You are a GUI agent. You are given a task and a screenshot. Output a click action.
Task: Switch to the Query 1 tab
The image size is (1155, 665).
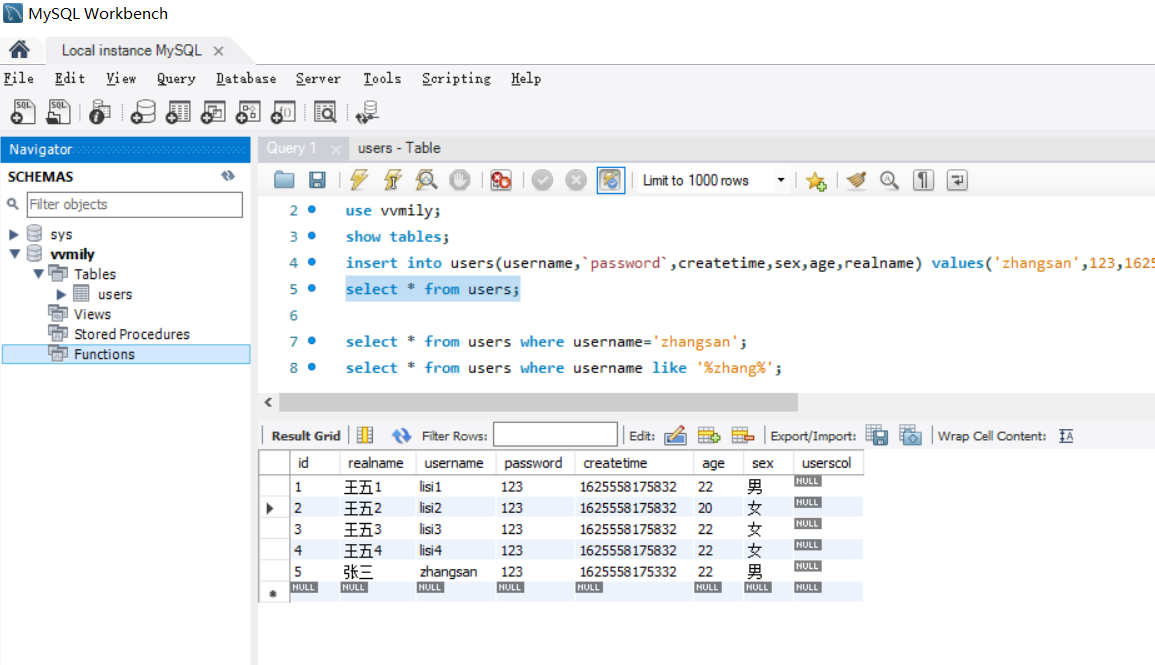pos(292,148)
